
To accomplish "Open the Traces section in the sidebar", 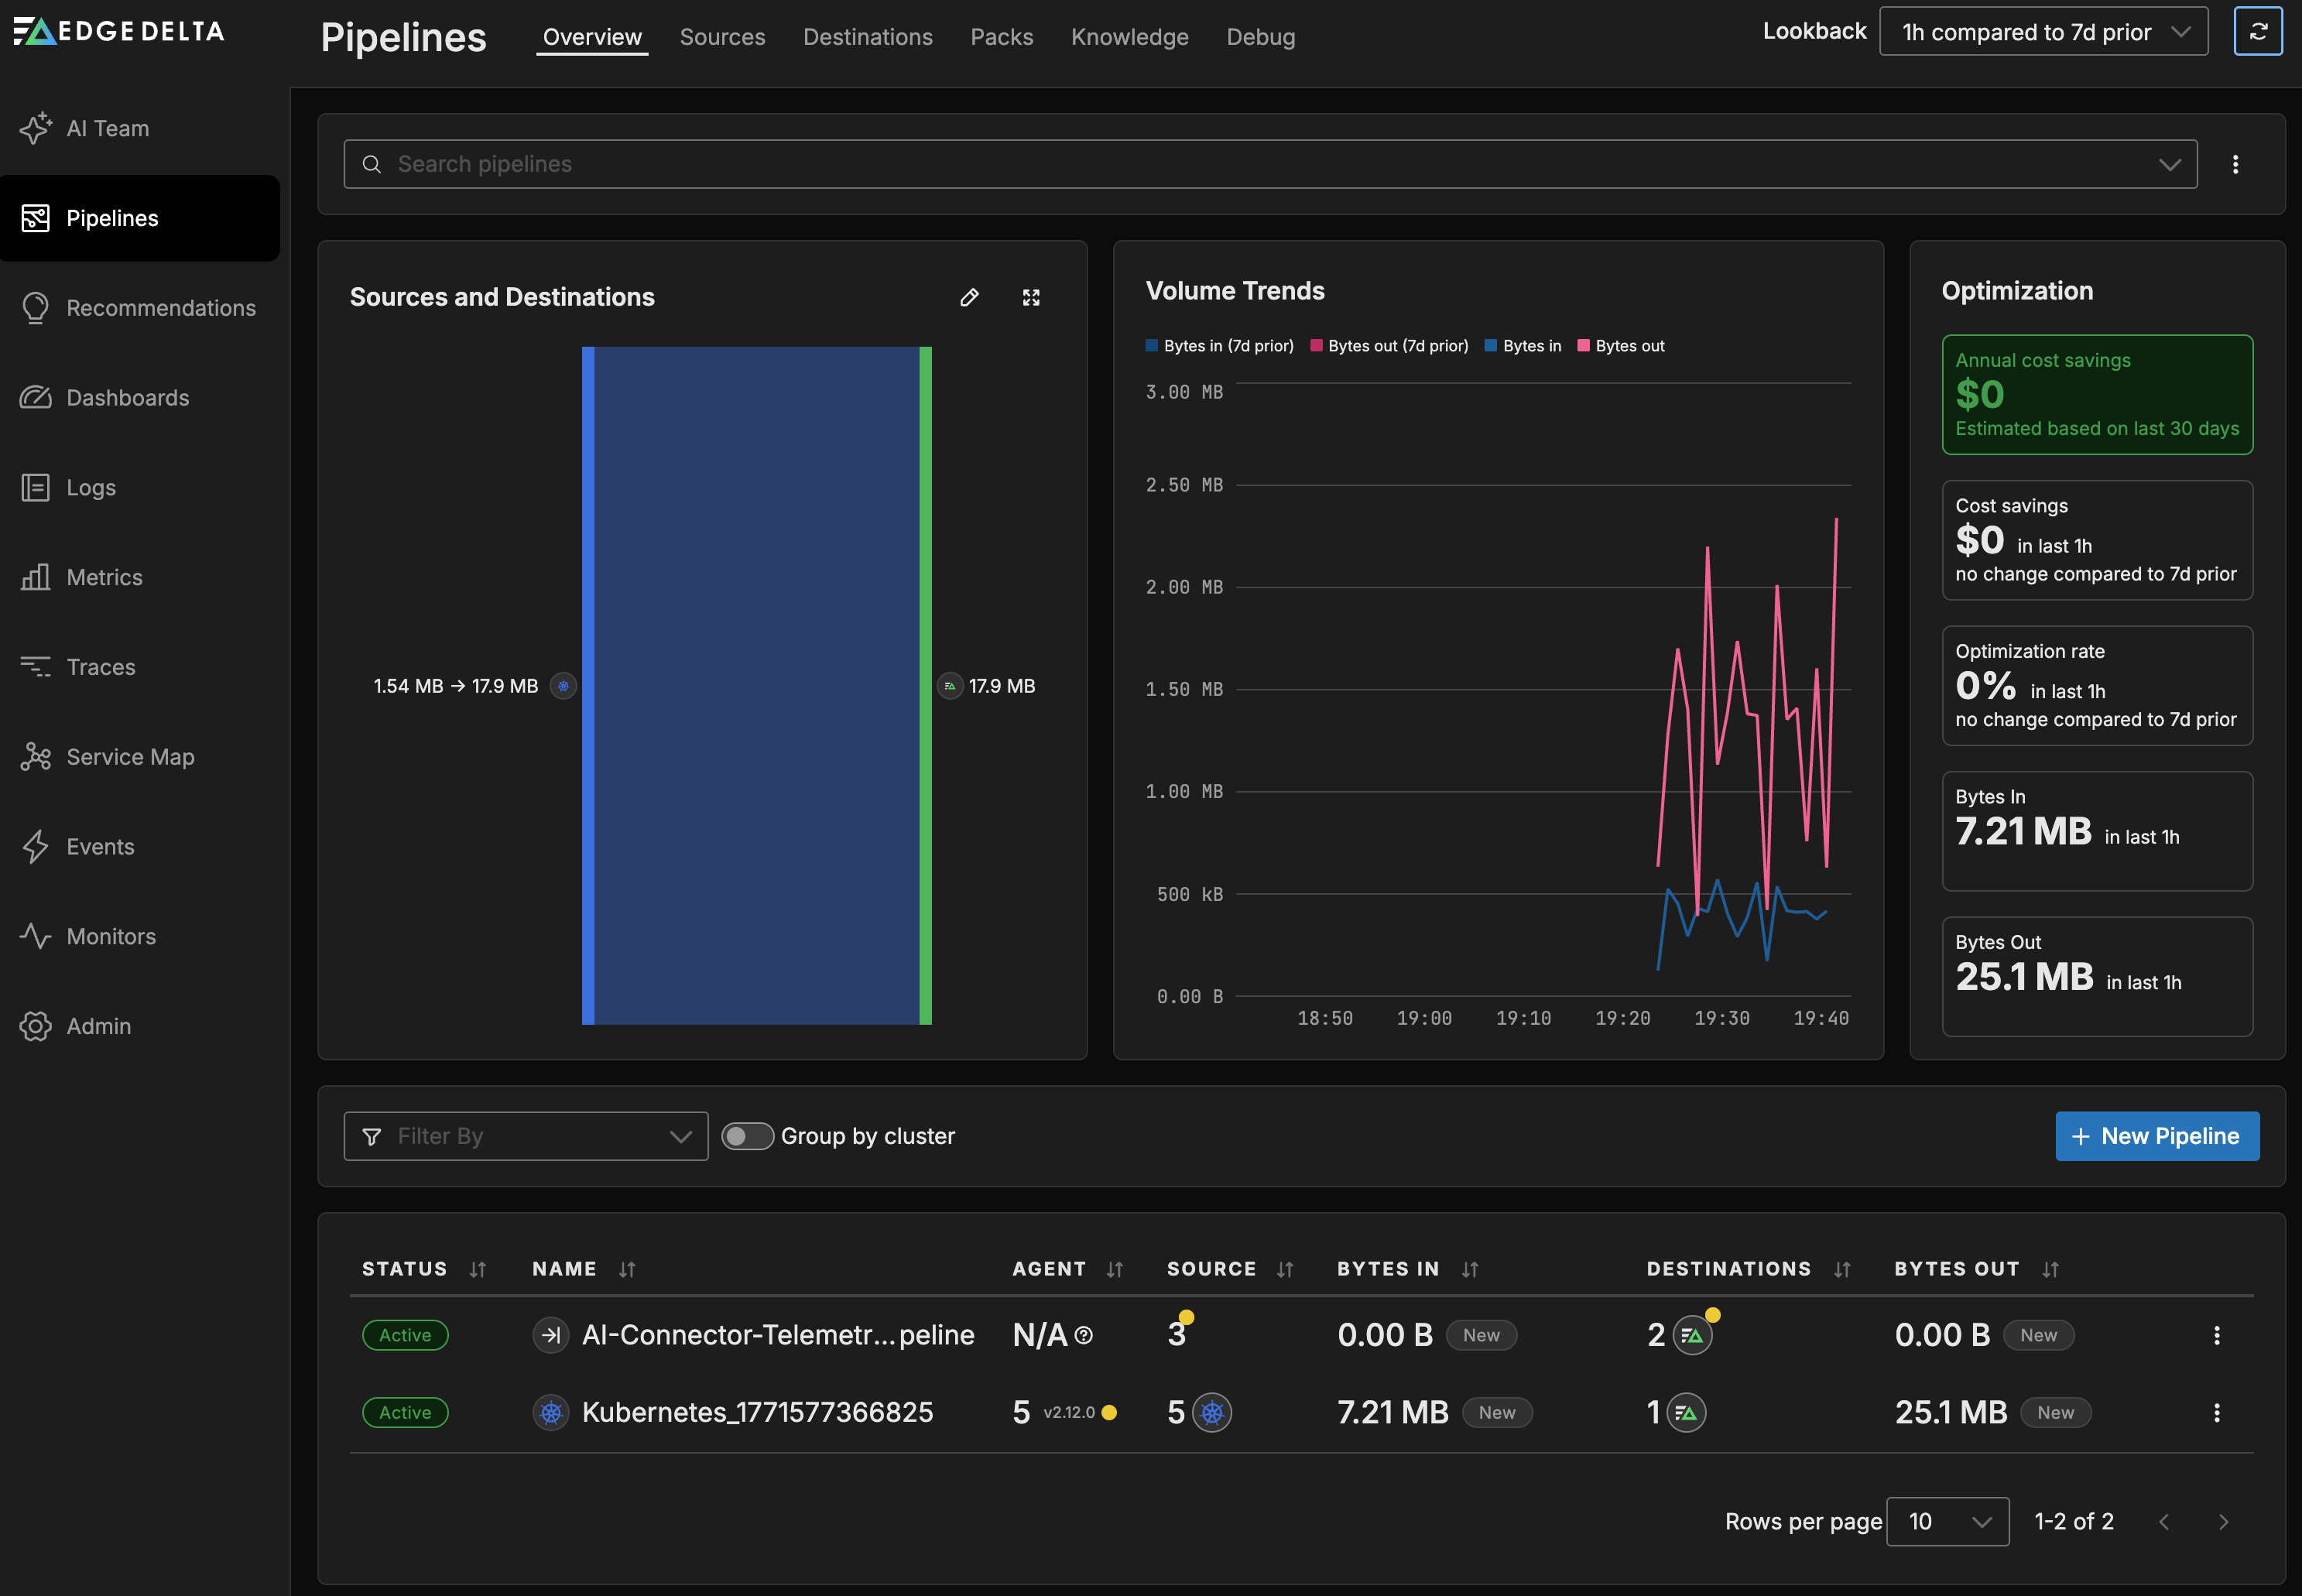I will 100,666.
